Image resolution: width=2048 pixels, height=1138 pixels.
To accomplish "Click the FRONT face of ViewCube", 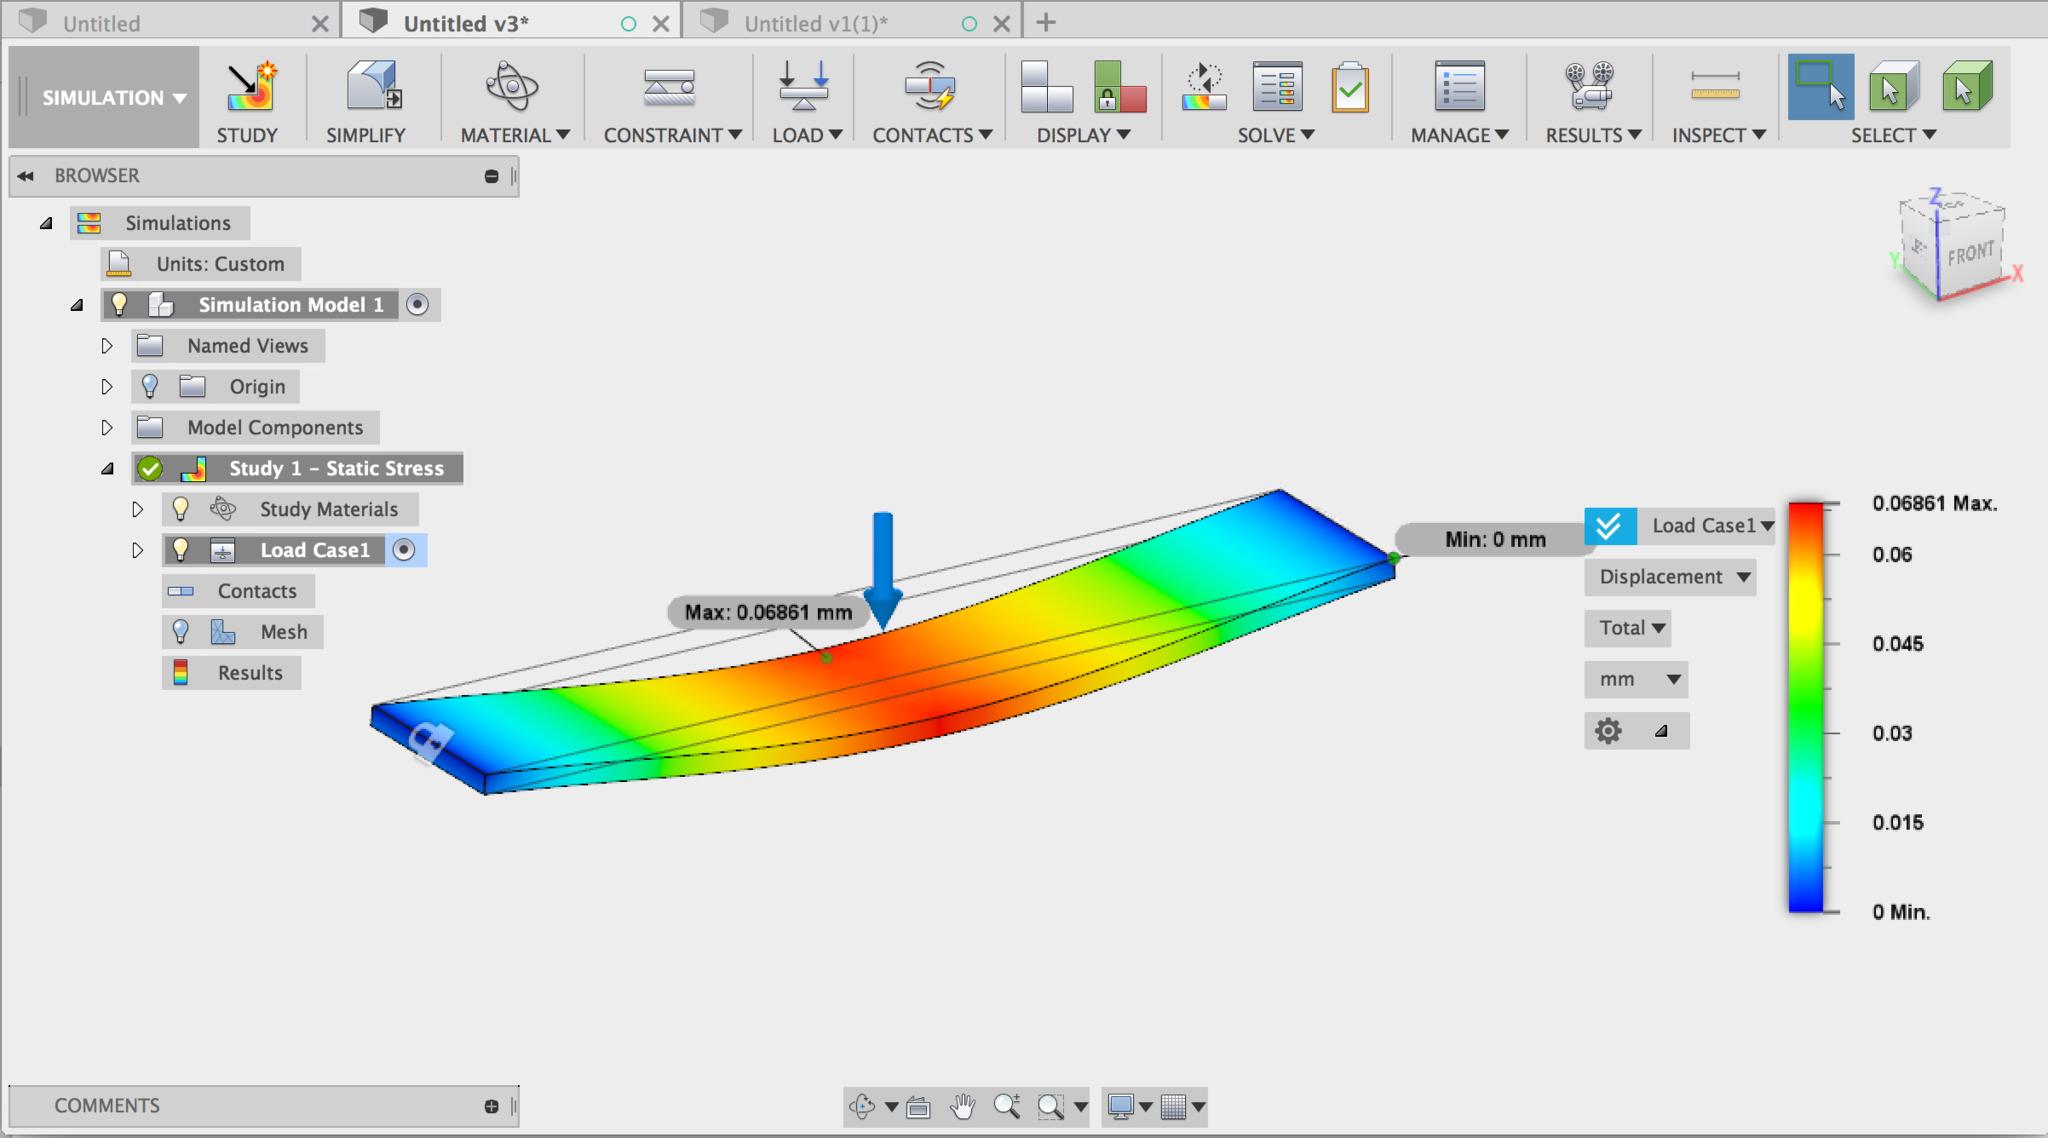I will click(x=1970, y=254).
